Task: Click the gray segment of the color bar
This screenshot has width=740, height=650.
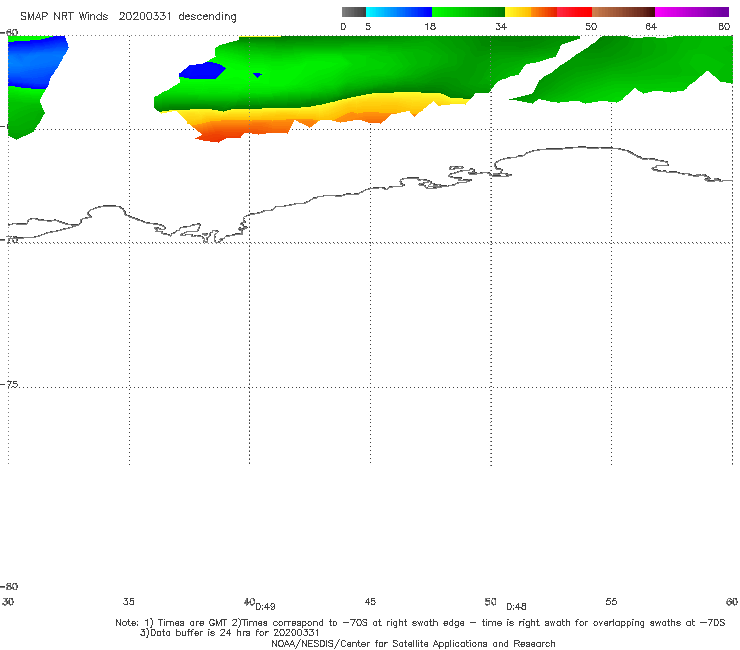Action: [354, 12]
